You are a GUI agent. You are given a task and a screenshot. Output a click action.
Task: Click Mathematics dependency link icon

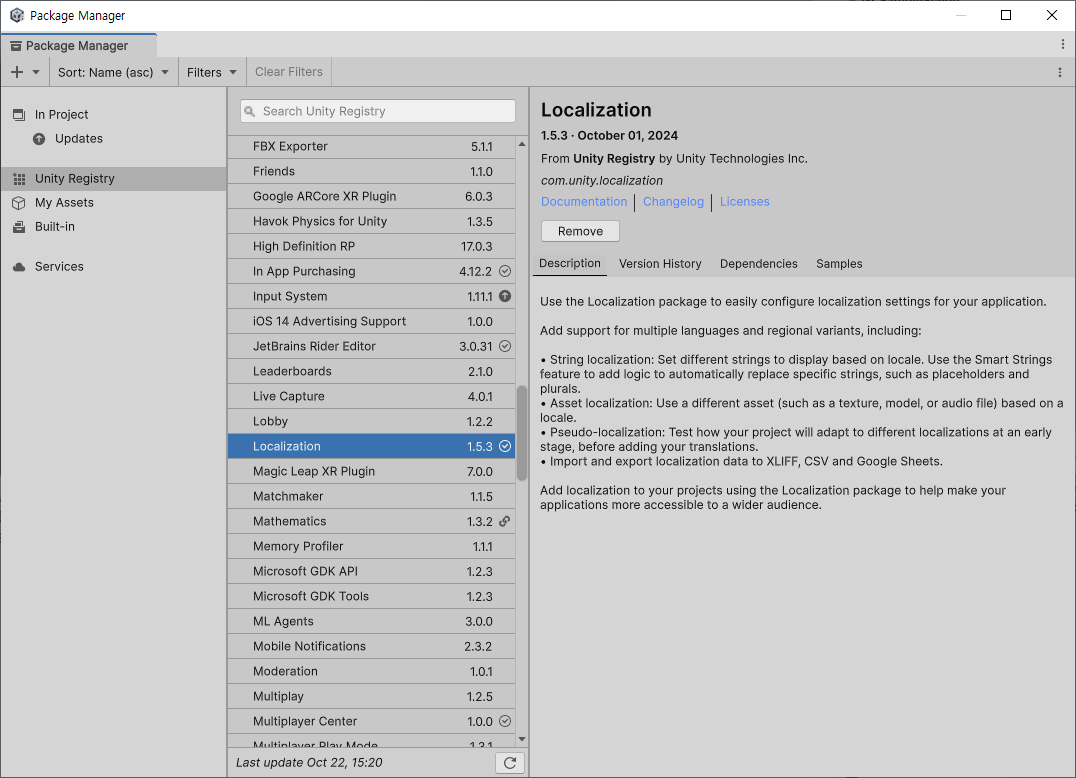[x=504, y=521]
